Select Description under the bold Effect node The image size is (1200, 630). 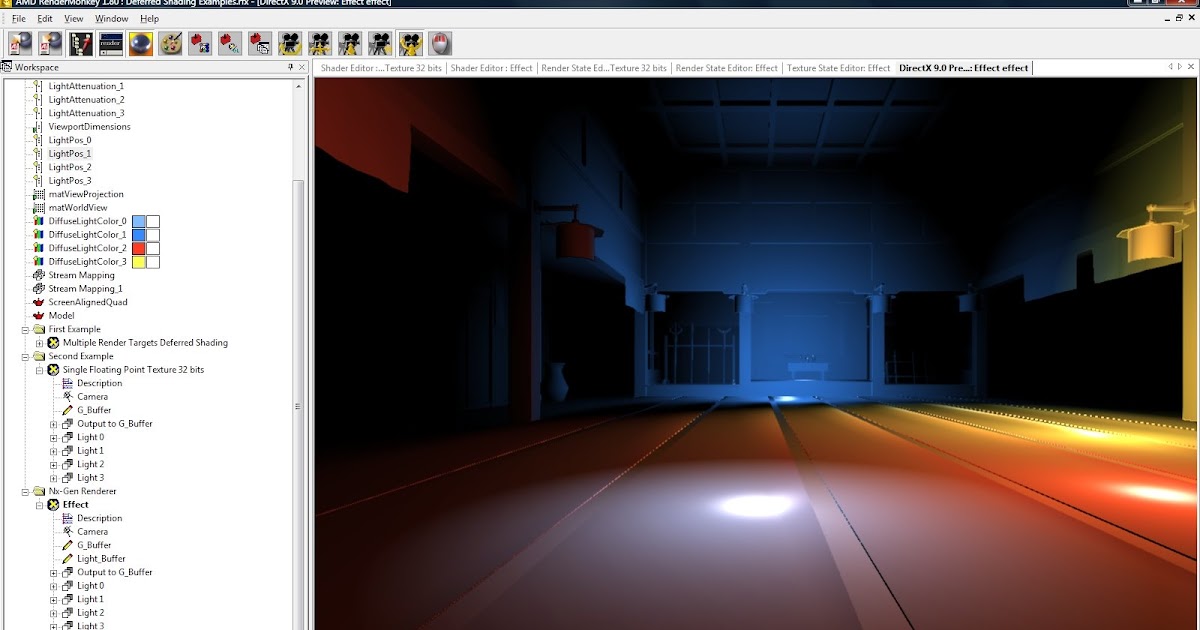point(99,518)
